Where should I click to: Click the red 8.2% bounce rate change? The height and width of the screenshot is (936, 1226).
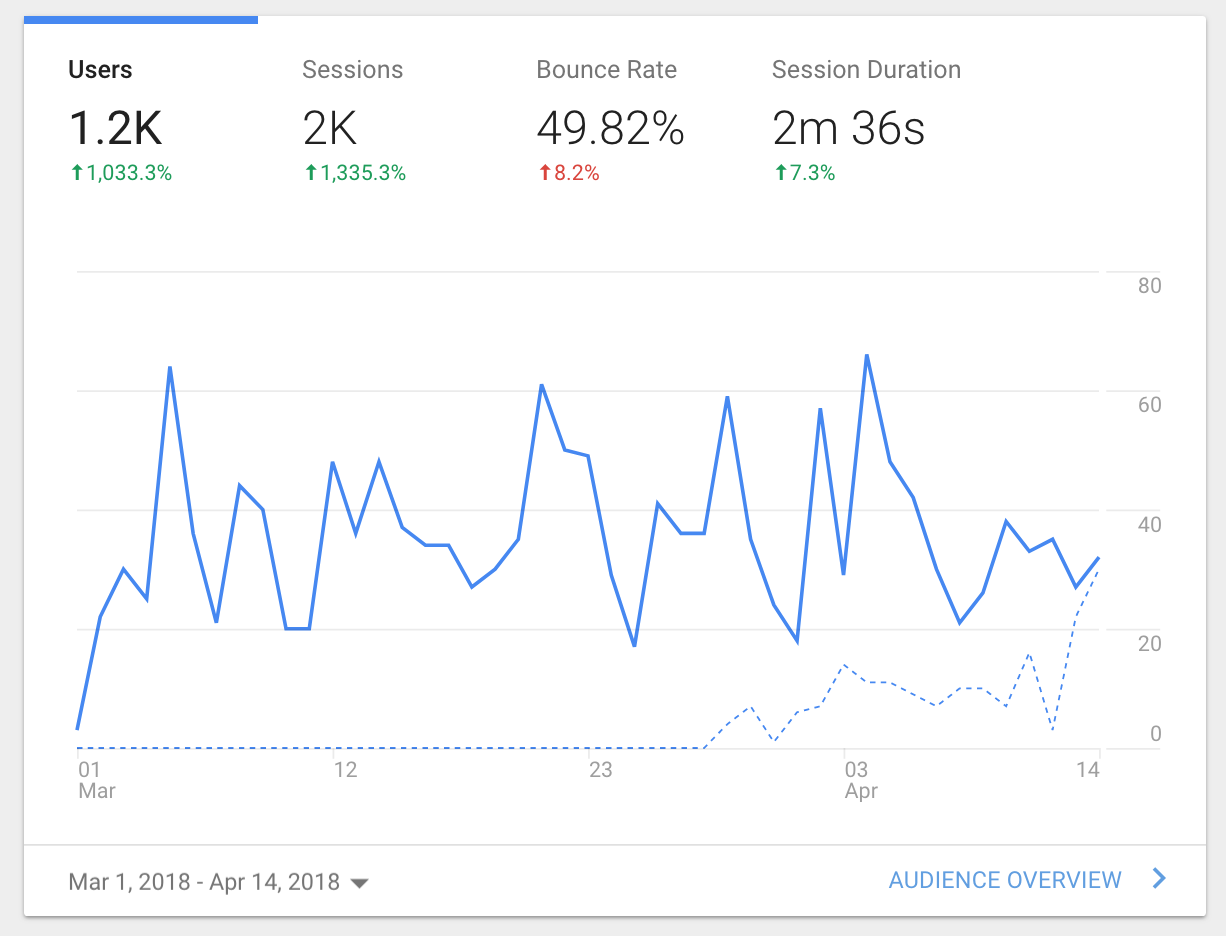568,173
